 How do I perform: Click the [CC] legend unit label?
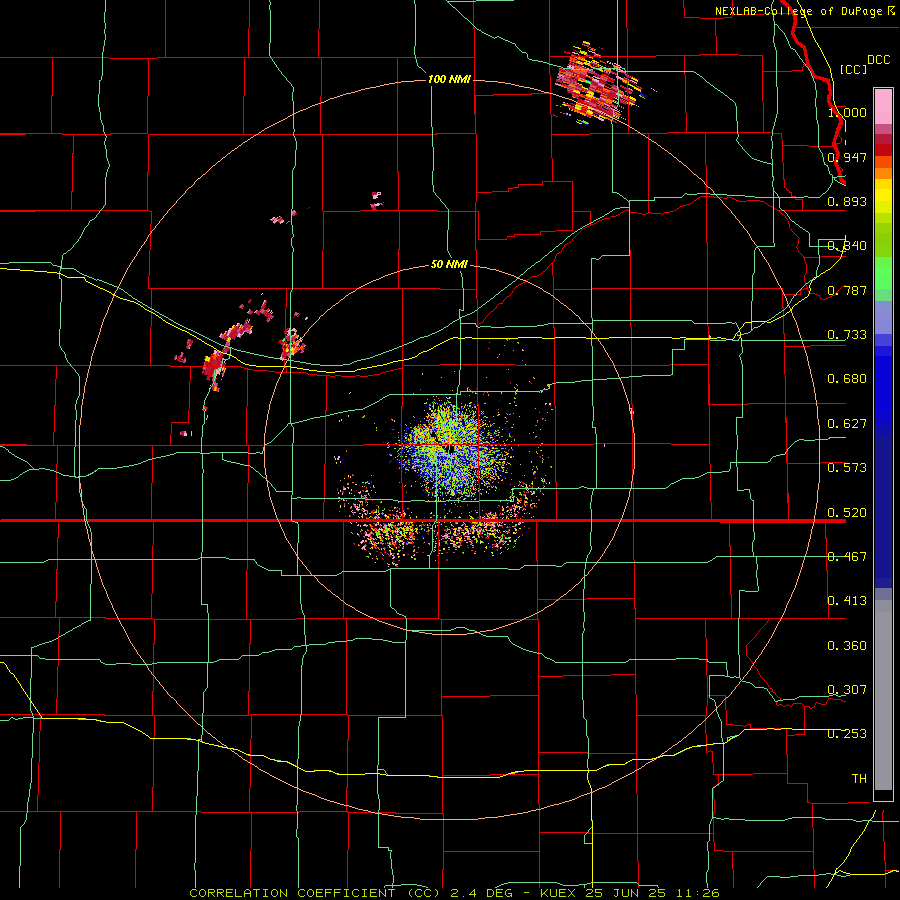pos(853,69)
